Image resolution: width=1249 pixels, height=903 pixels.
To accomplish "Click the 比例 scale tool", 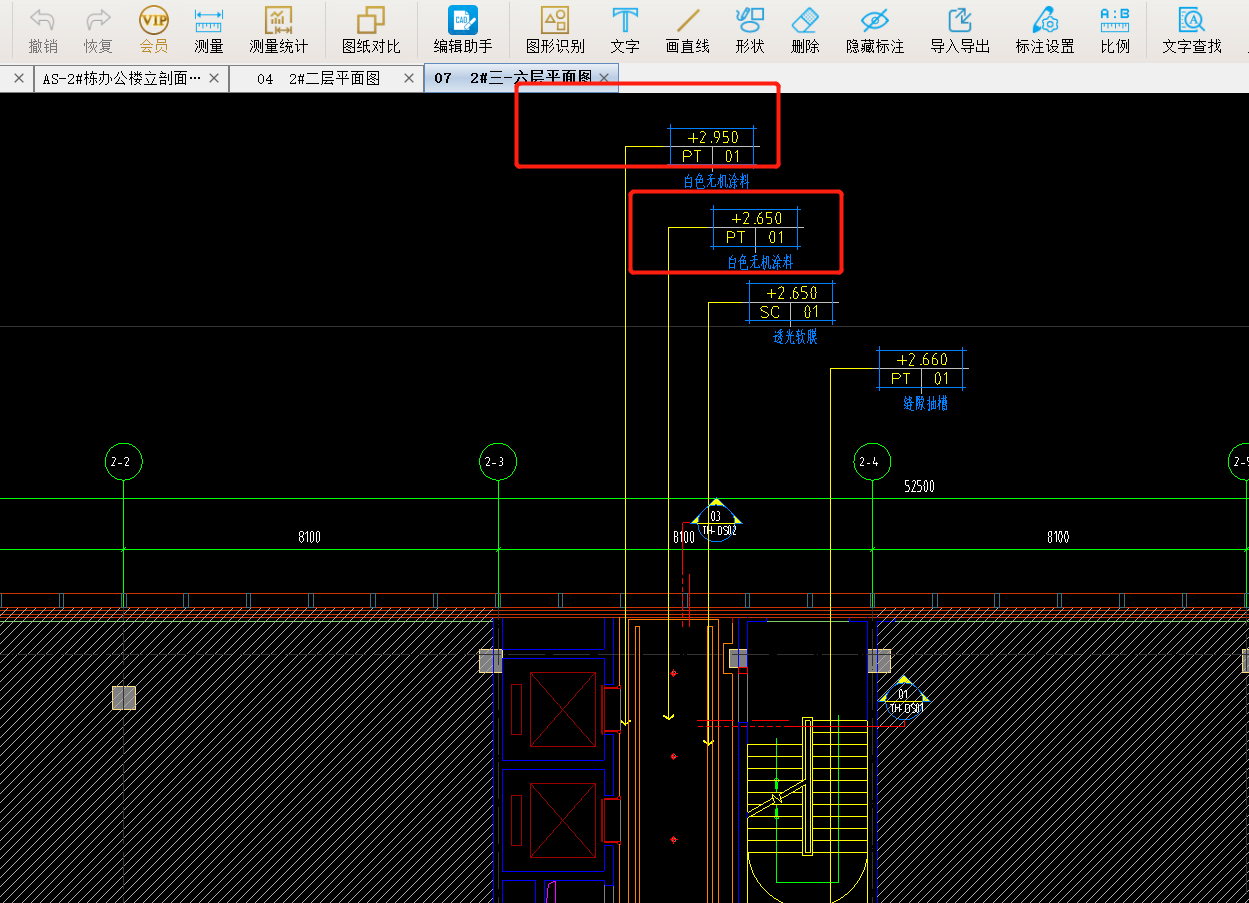I will tap(1115, 21).
